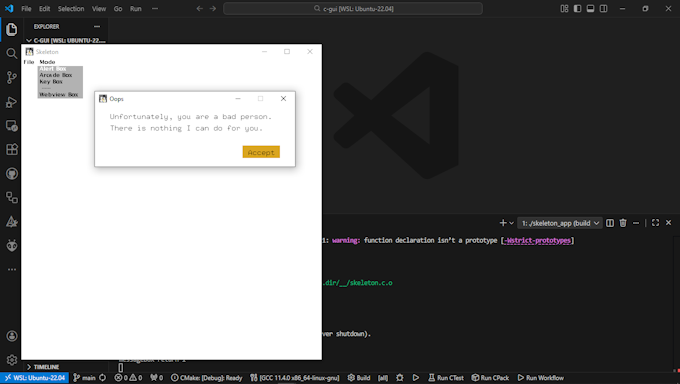The width and height of the screenshot is (680, 384).
Task: Open the Selection menu
Action: coord(71,9)
